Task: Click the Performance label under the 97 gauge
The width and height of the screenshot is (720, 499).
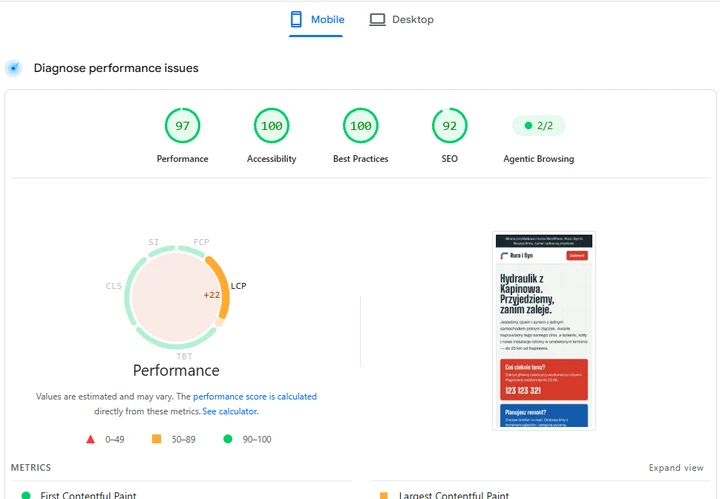Action: 182,159
